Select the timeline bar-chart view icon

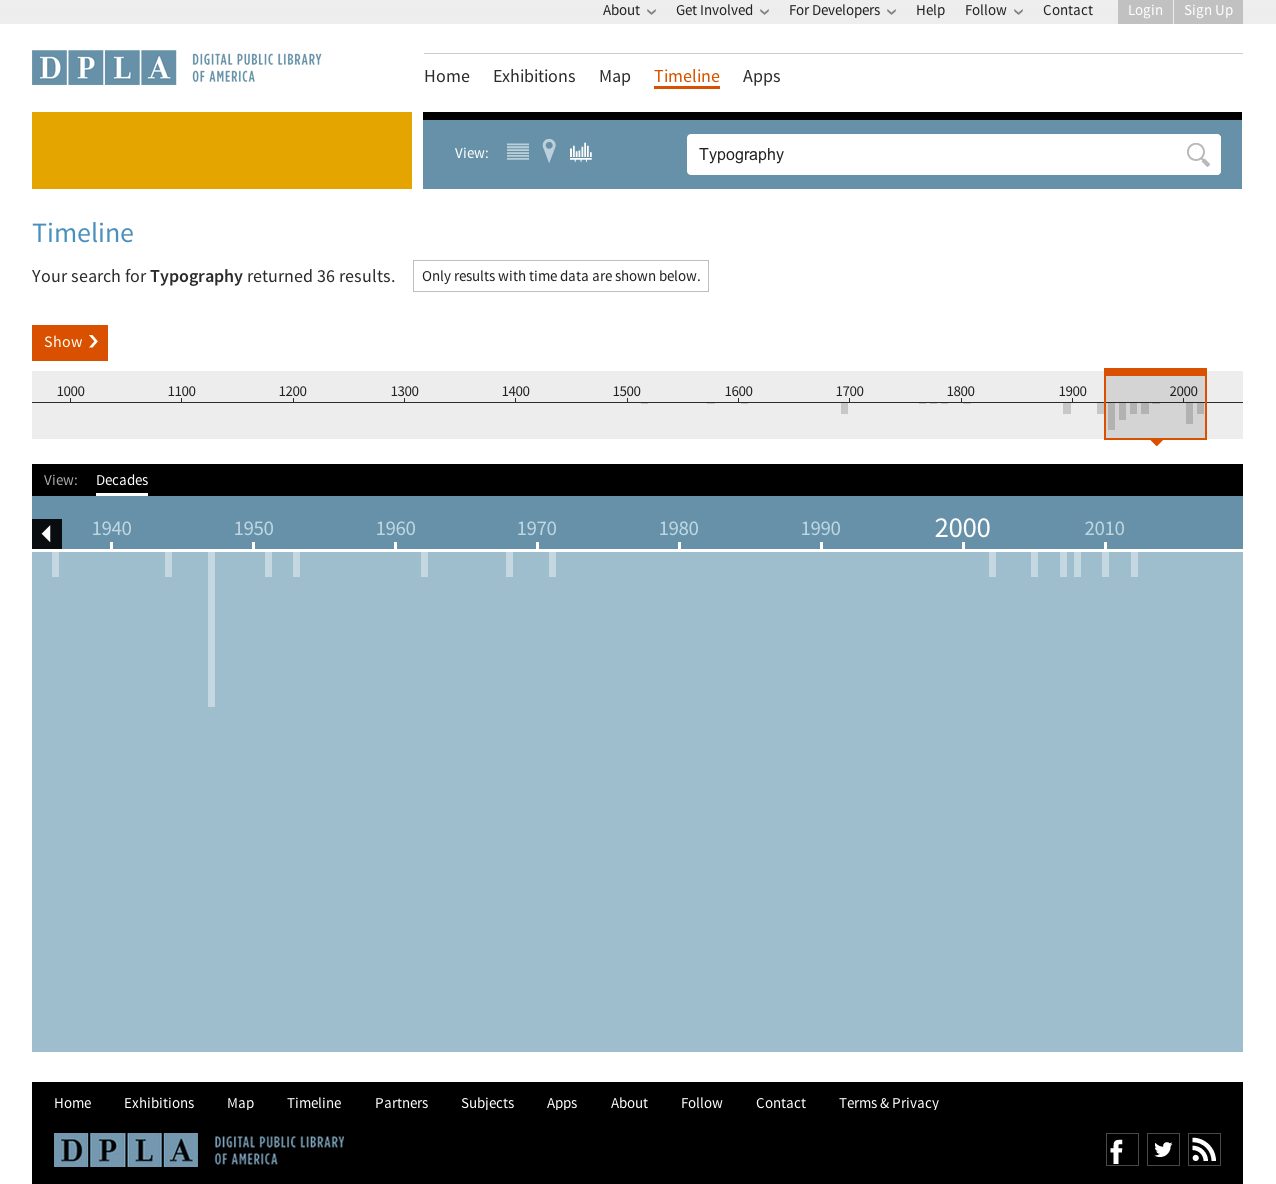(x=581, y=152)
